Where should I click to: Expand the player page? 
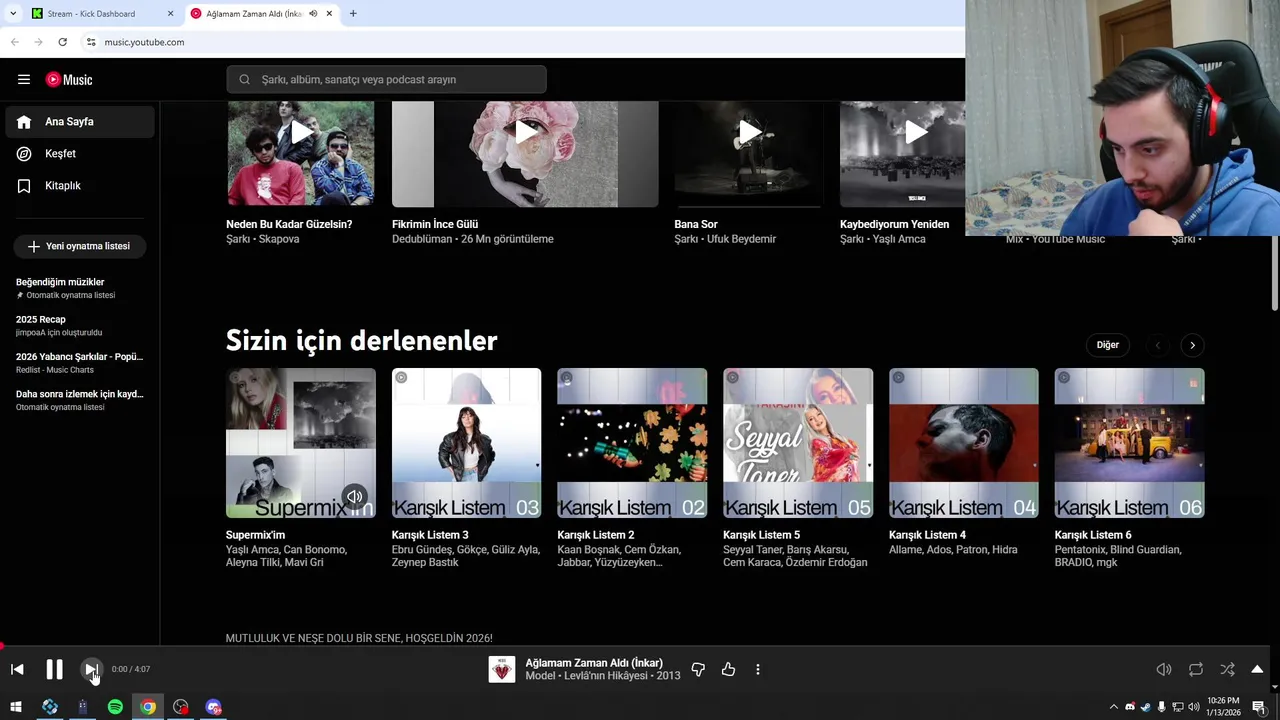tap(1257, 669)
